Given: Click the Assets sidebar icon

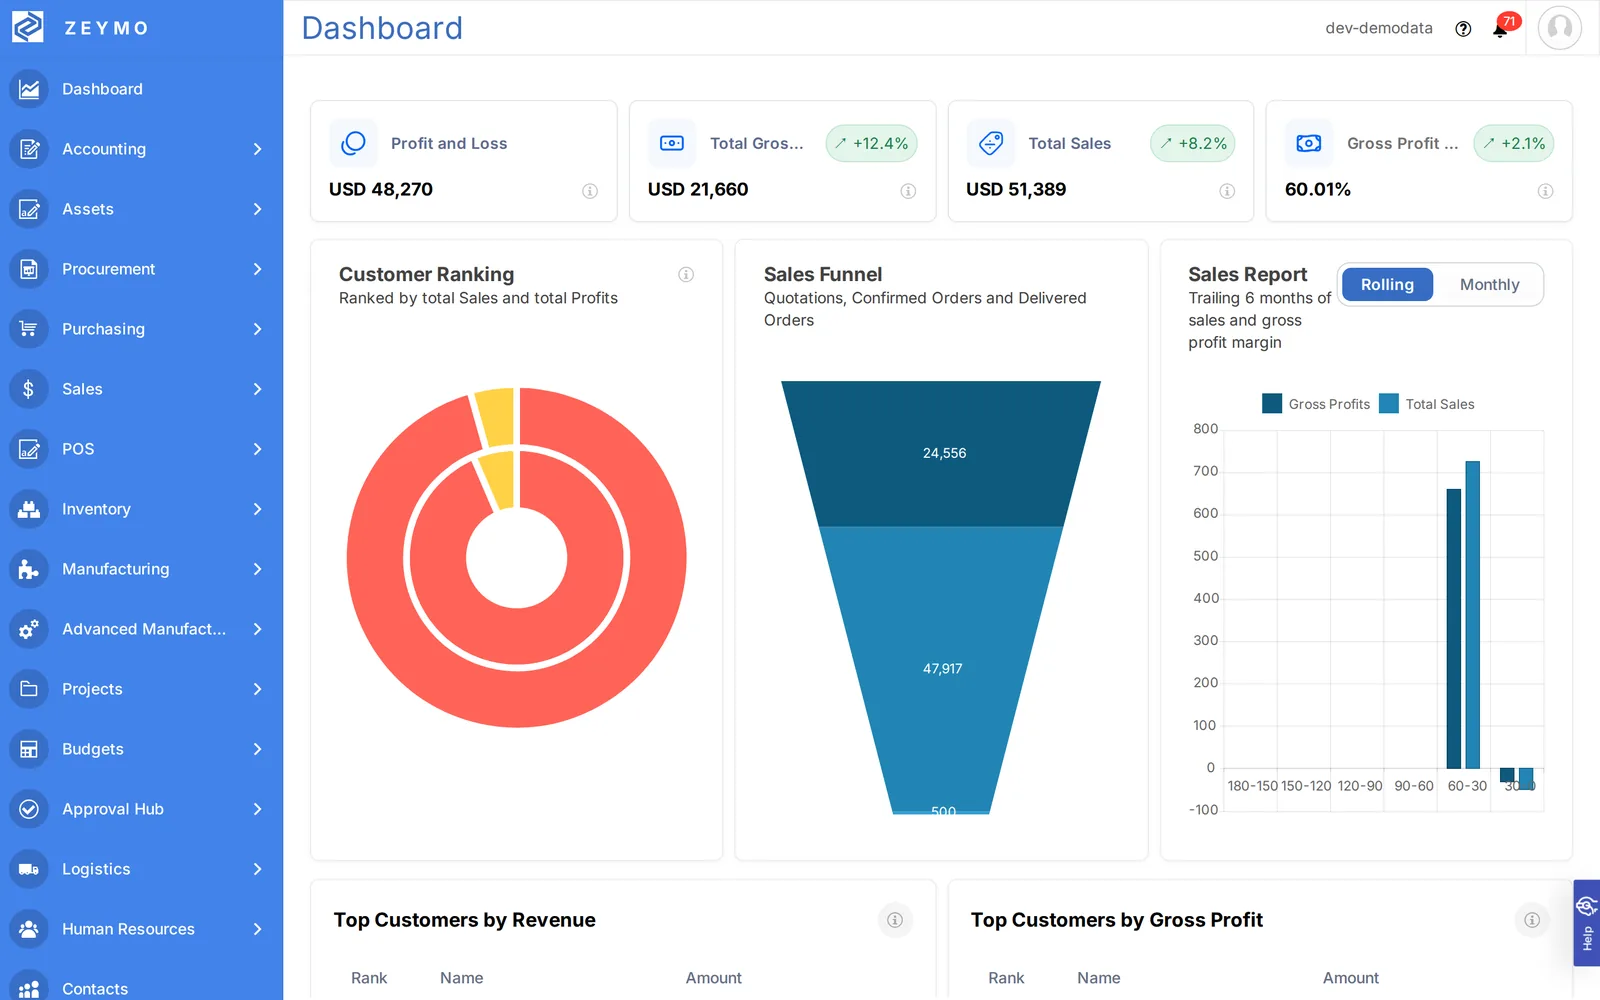Looking at the screenshot, I should pyautogui.click(x=29, y=209).
